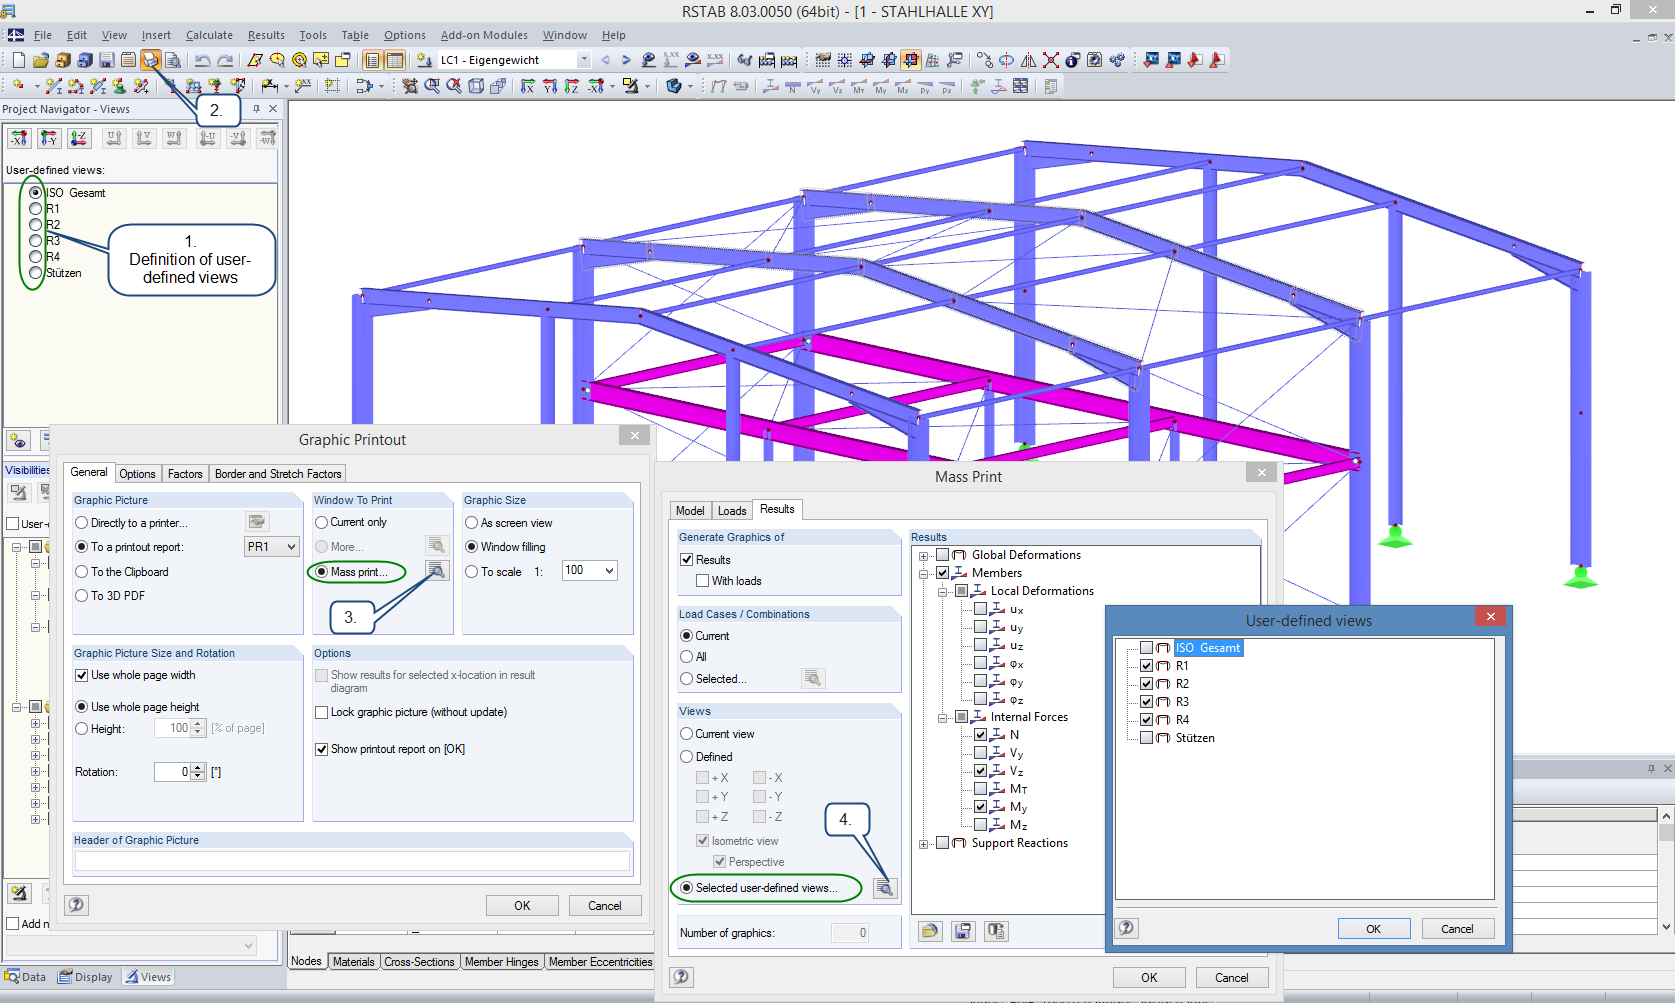Click help icon in User-defined views dialog

(1127, 928)
